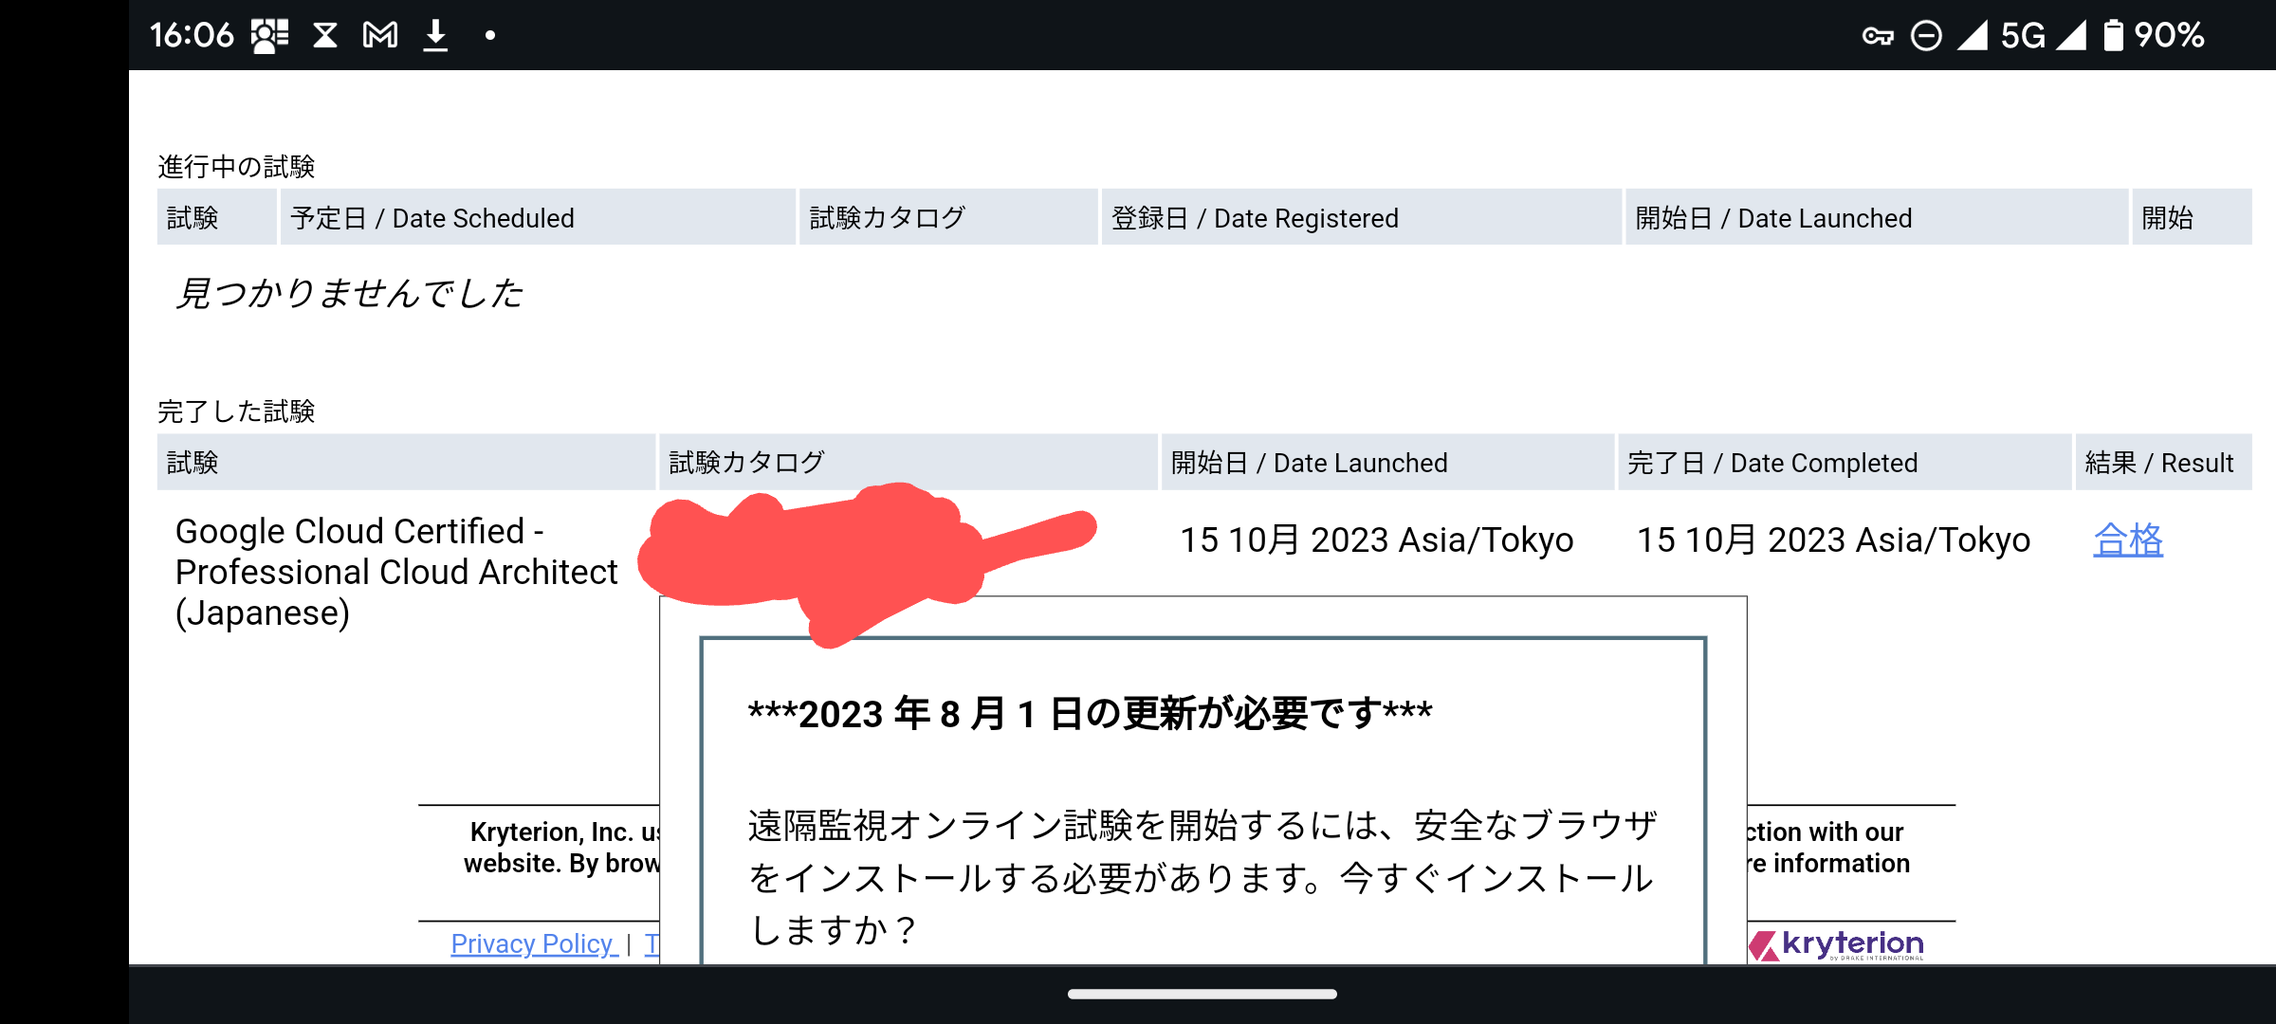Viewport: 2276px width, 1024px height.
Task: Click the 予定日 / Date Scheduled column header
Action: click(x=538, y=217)
